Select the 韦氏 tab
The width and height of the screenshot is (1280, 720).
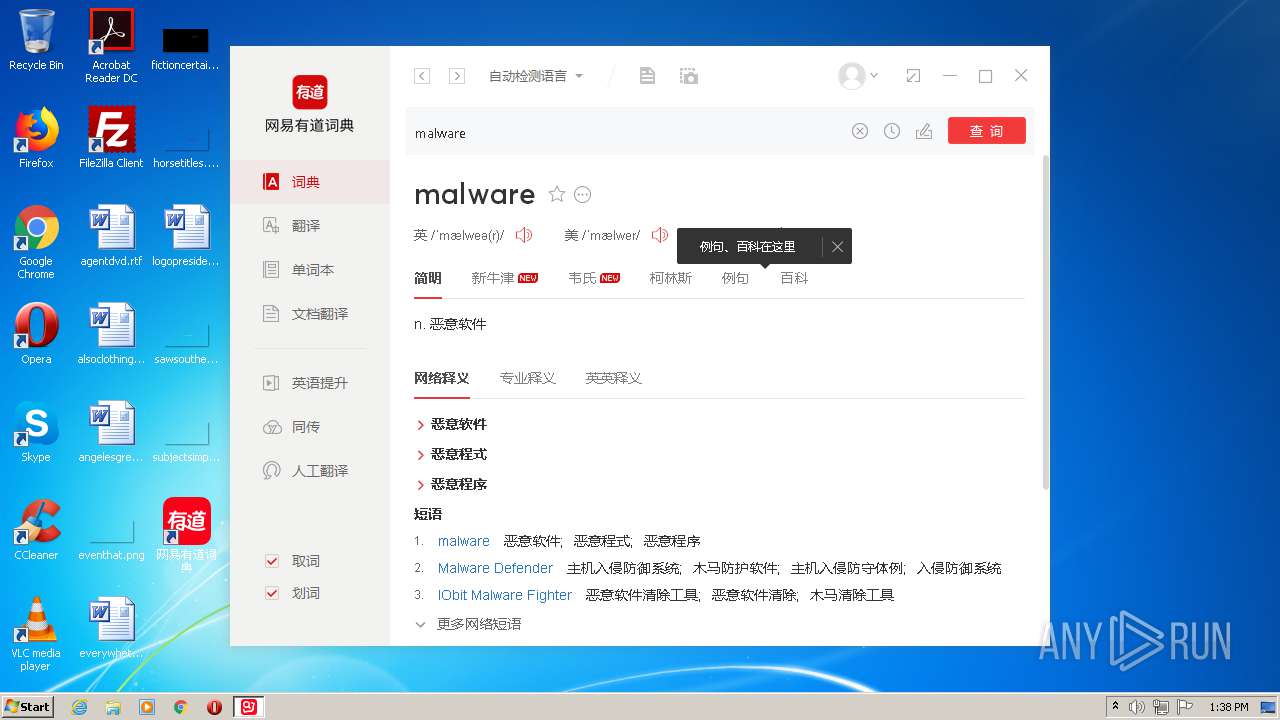tap(594, 278)
